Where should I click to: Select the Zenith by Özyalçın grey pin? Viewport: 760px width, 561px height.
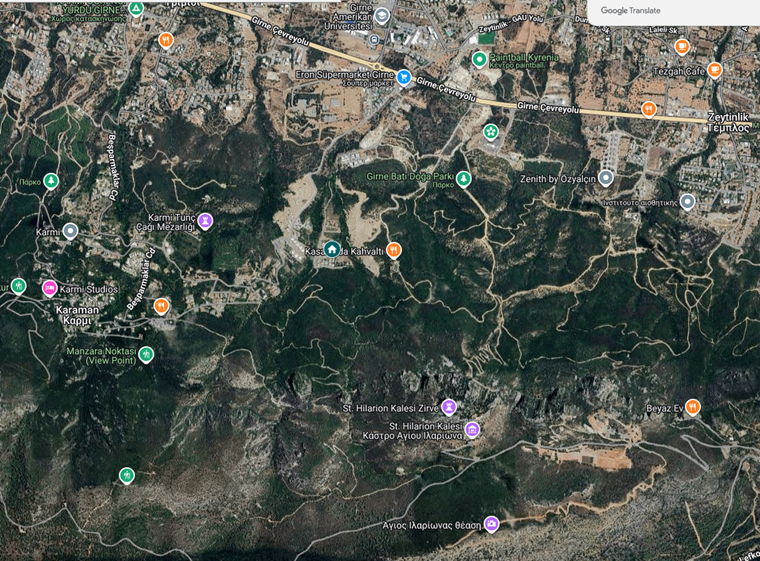coord(605,178)
